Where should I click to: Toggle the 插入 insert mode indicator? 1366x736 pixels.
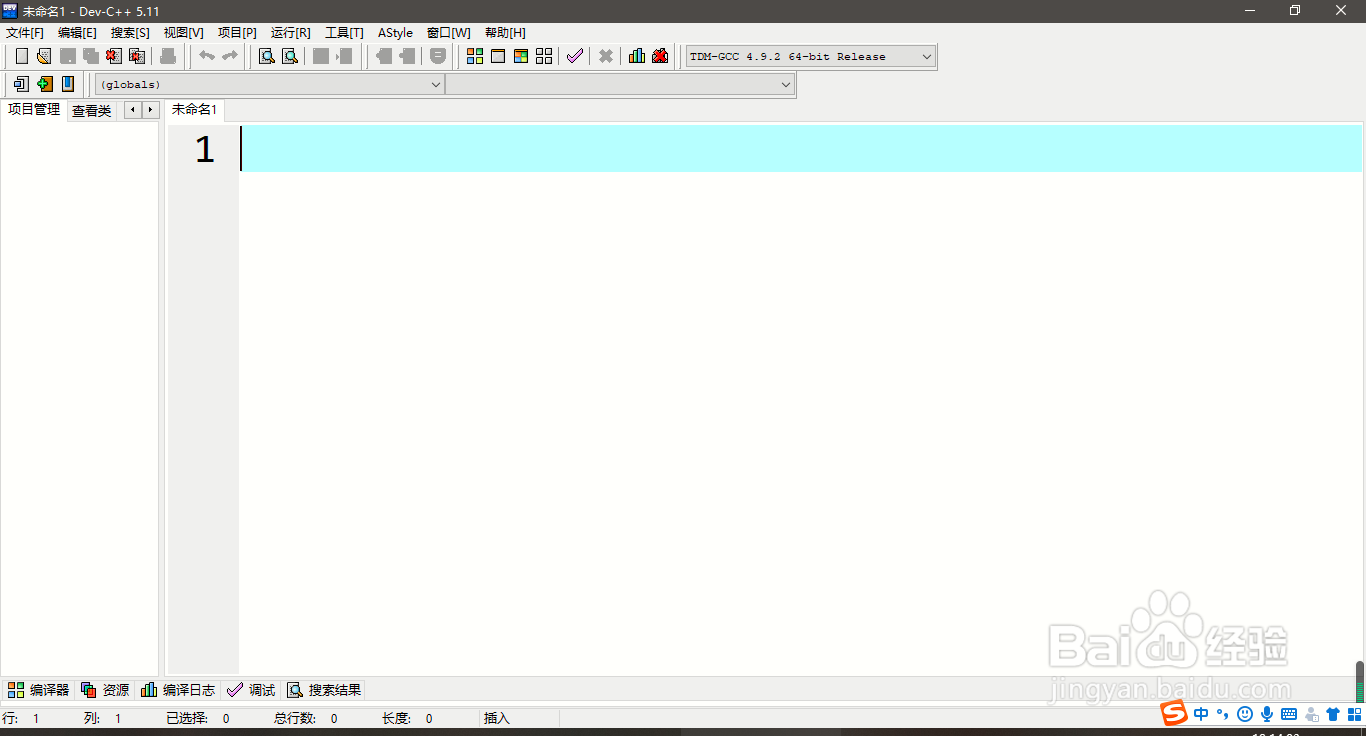497,718
